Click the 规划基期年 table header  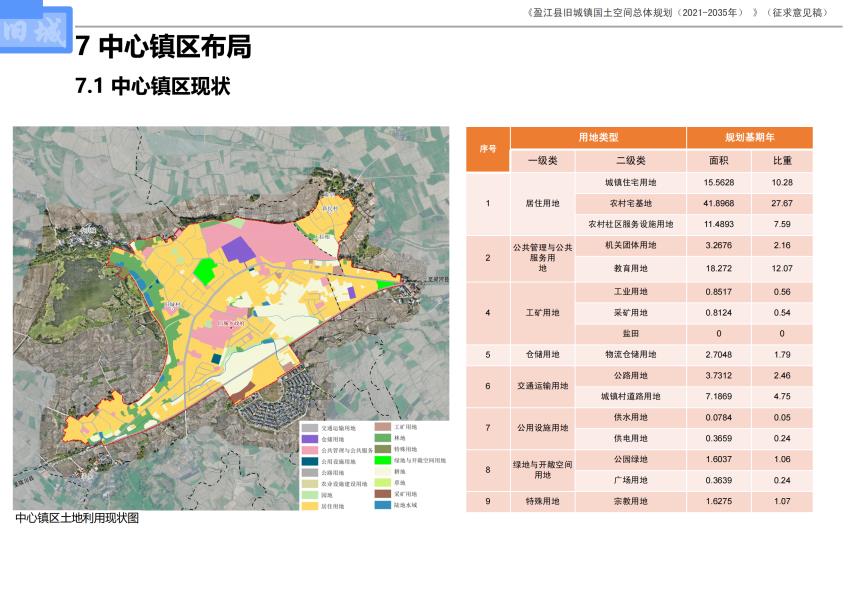749,137
